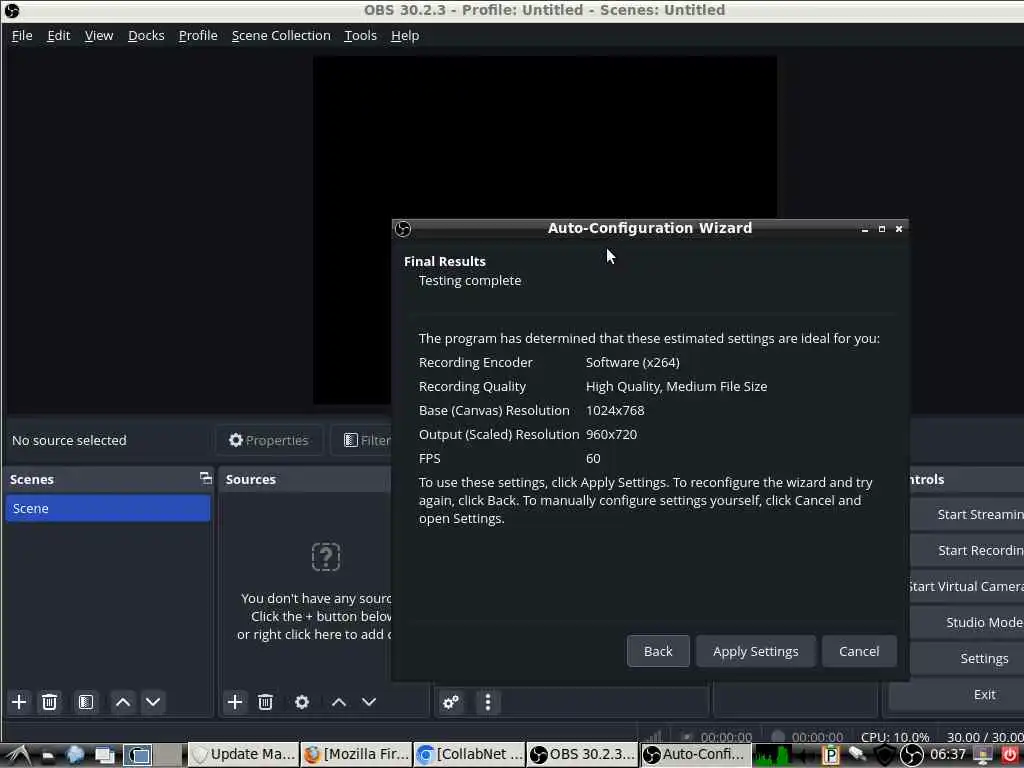
Task: Select the Auto-Confi... taskbar entry
Action: pyautogui.click(x=696, y=755)
